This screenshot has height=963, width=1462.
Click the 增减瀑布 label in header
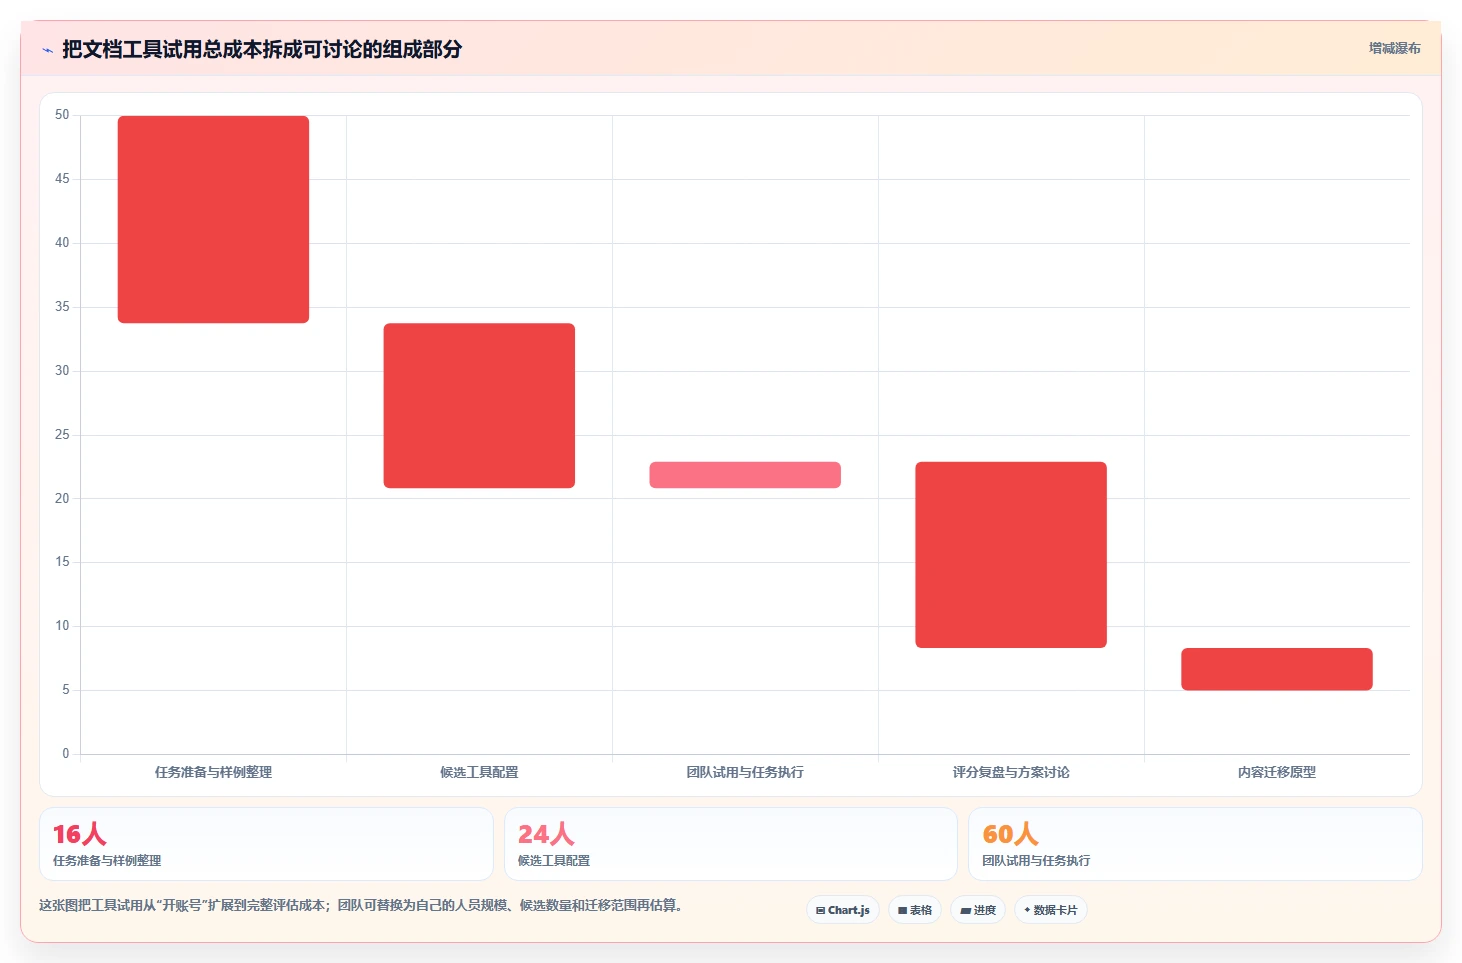1394,48
